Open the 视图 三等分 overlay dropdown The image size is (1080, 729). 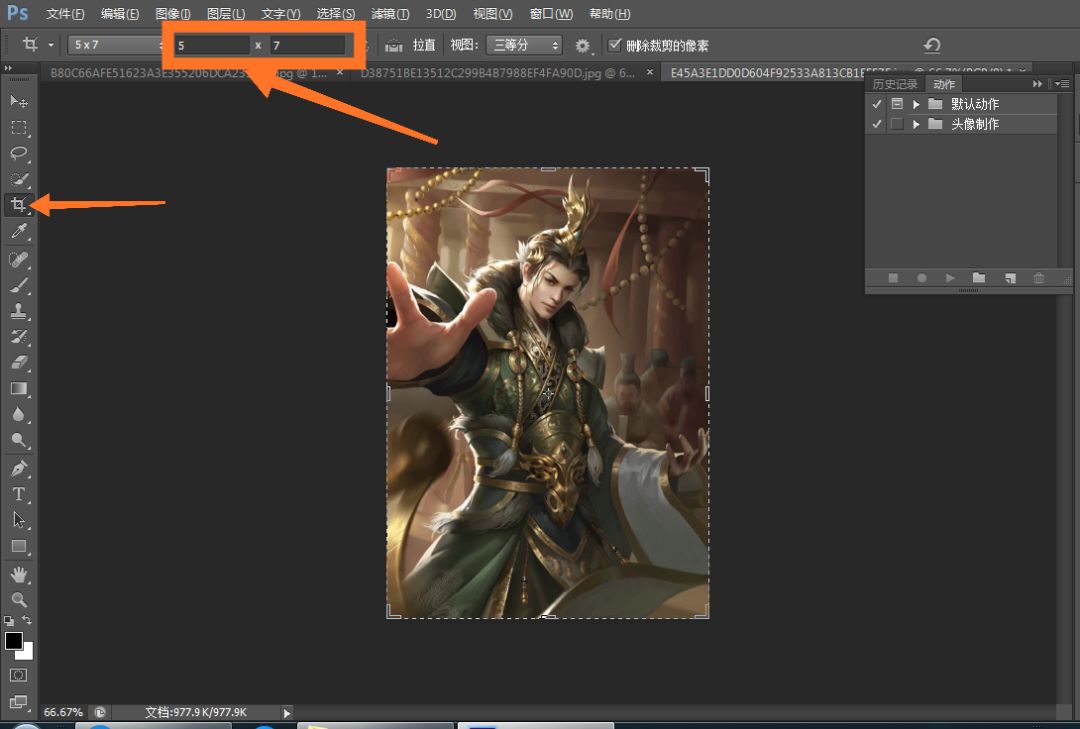pos(523,45)
